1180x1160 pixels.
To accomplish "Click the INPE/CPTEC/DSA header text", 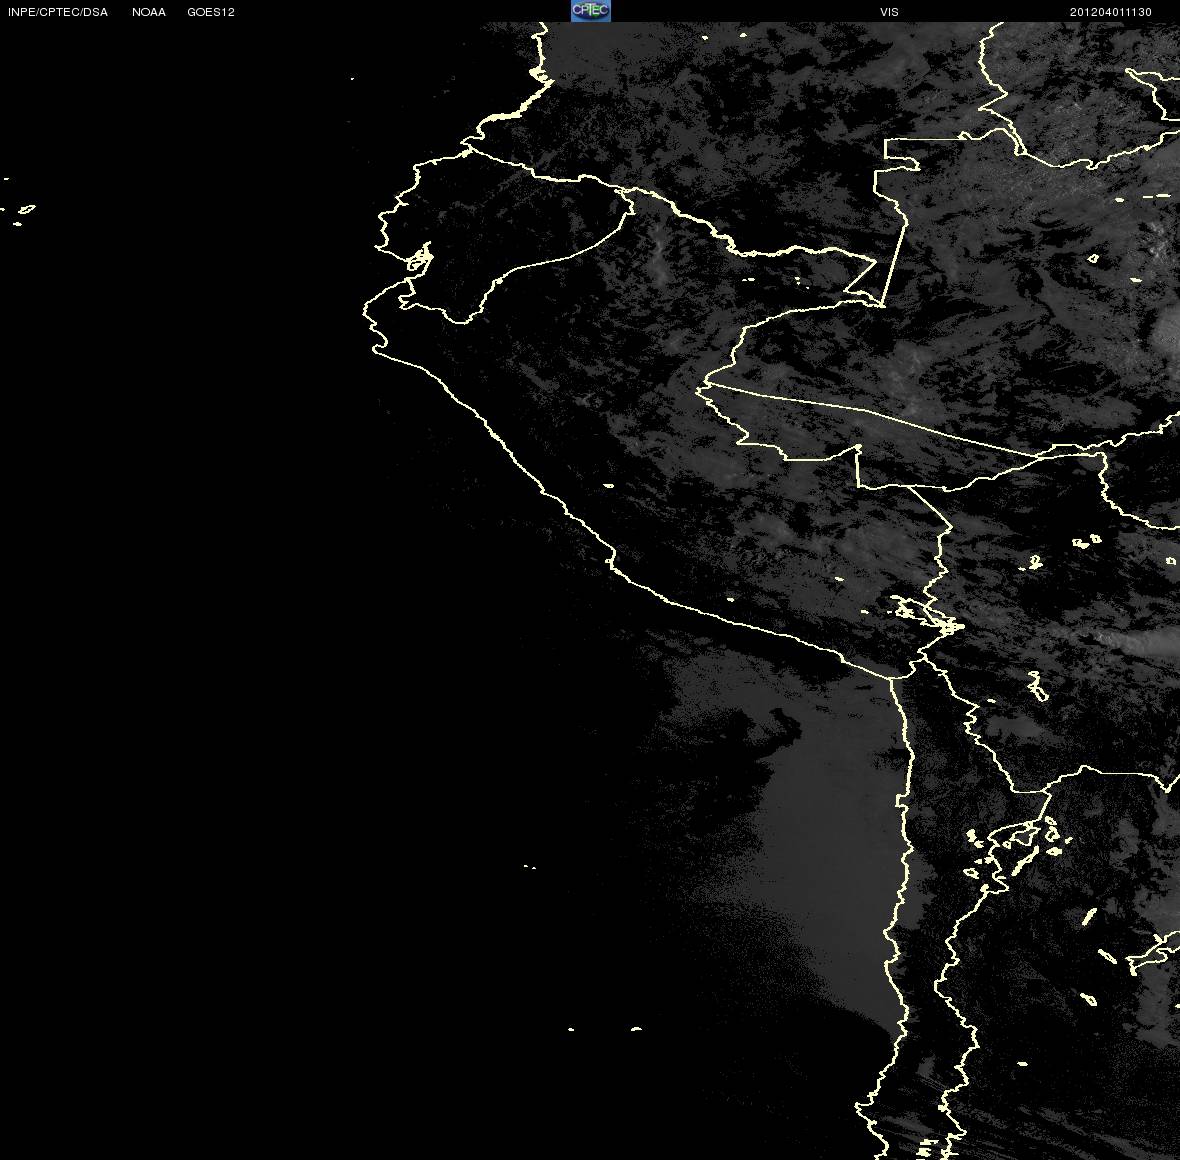I will coord(58,12).
